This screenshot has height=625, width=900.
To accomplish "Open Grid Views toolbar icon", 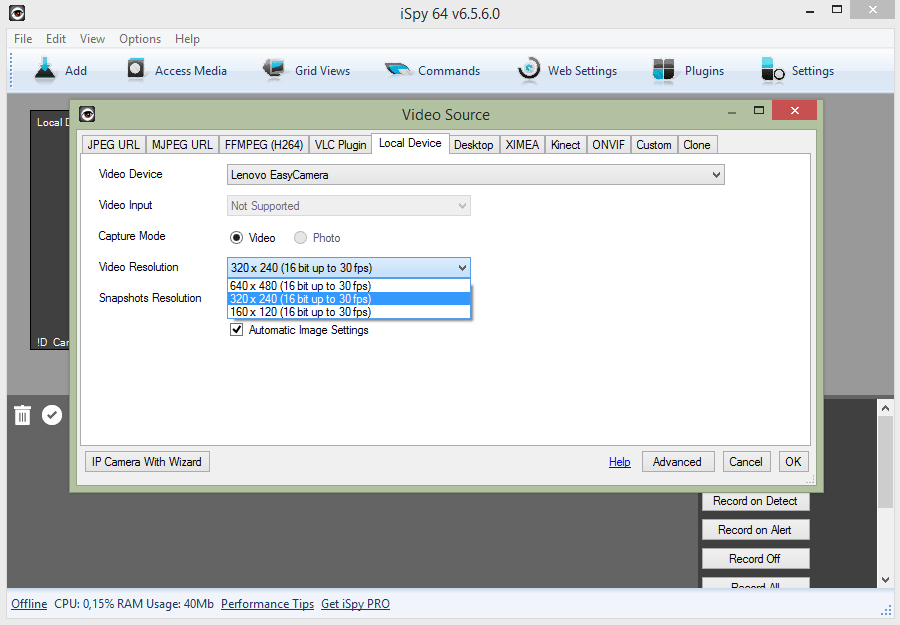I will point(274,70).
